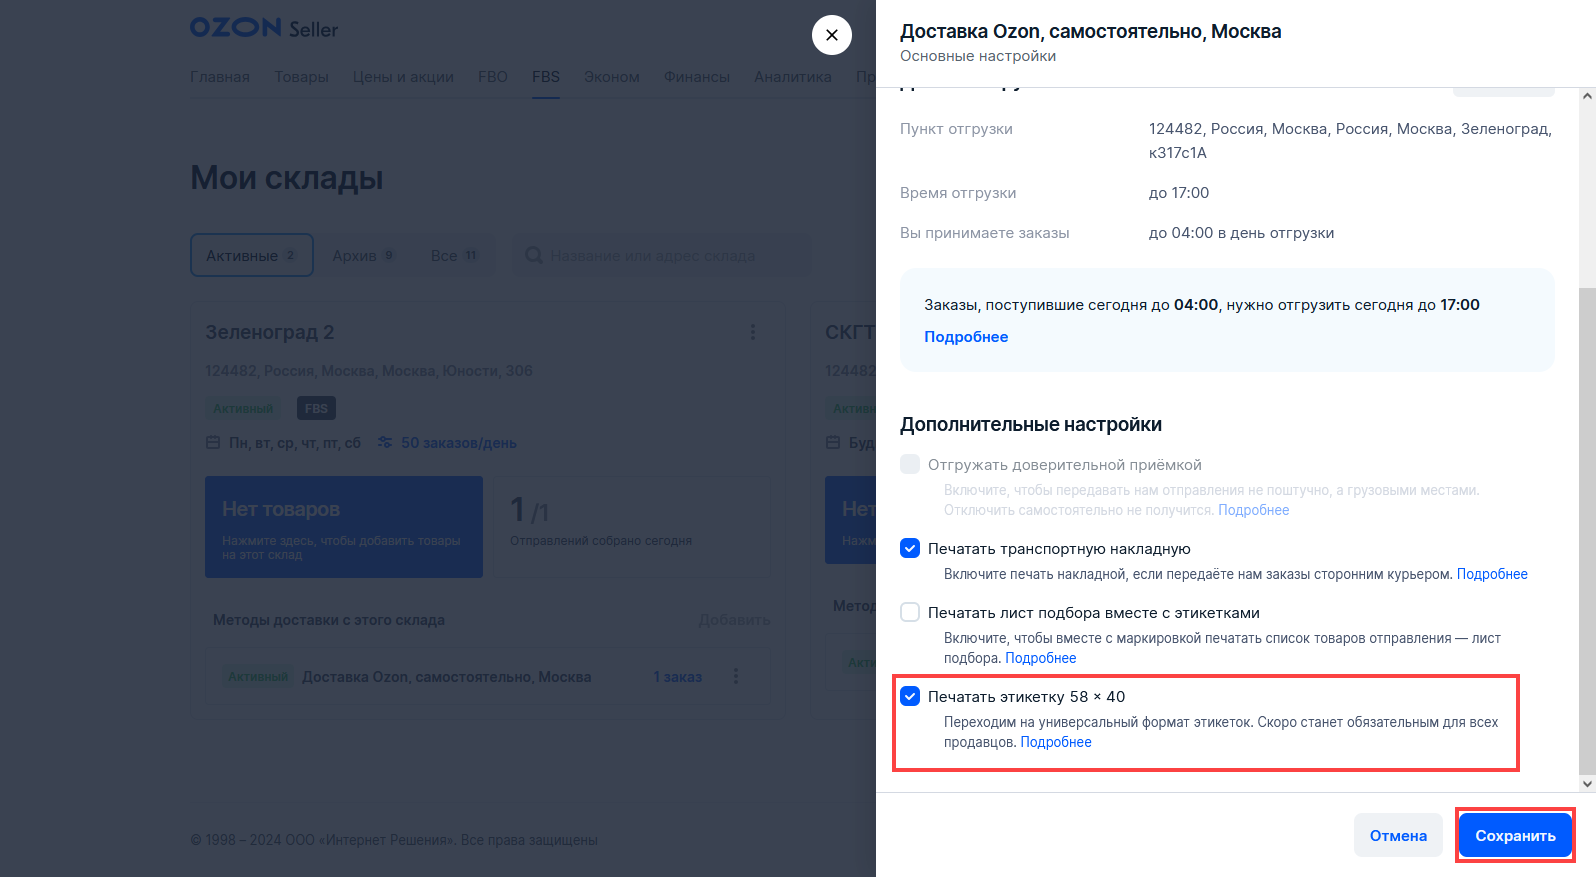Save settings with Сохранить button
The width and height of the screenshot is (1596, 877).
point(1515,836)
